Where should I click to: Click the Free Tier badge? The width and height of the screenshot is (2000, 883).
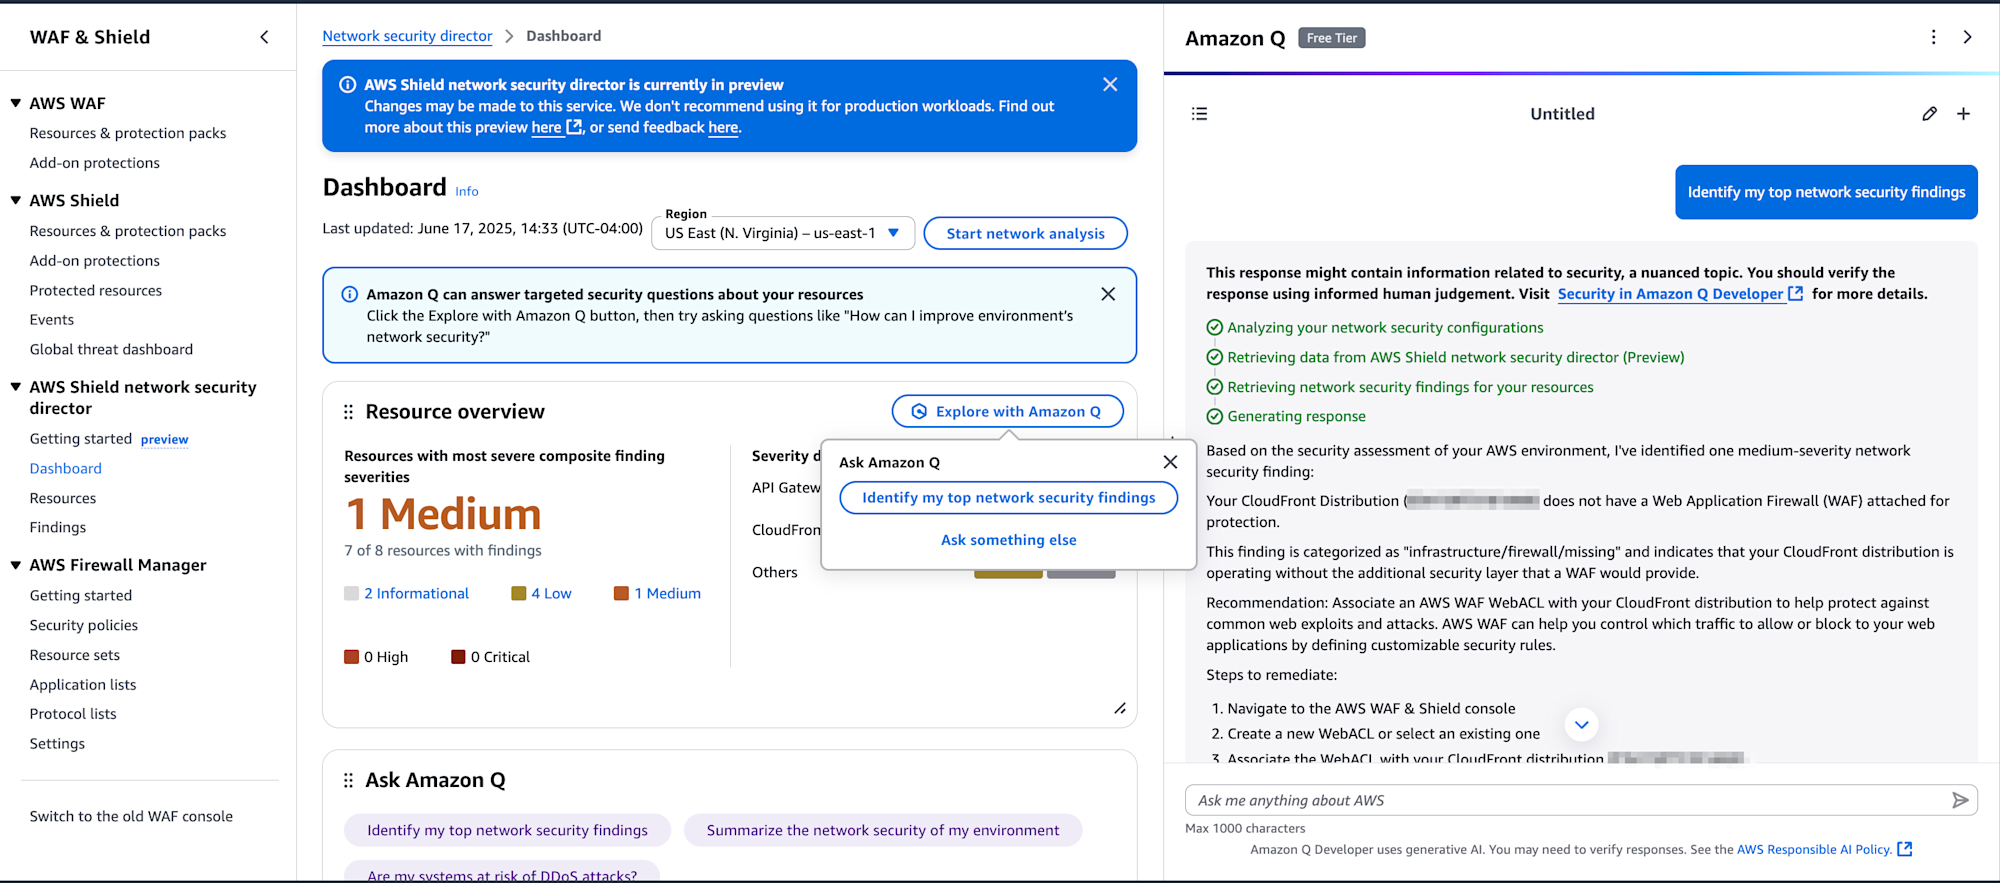[x=1332, y=38]
